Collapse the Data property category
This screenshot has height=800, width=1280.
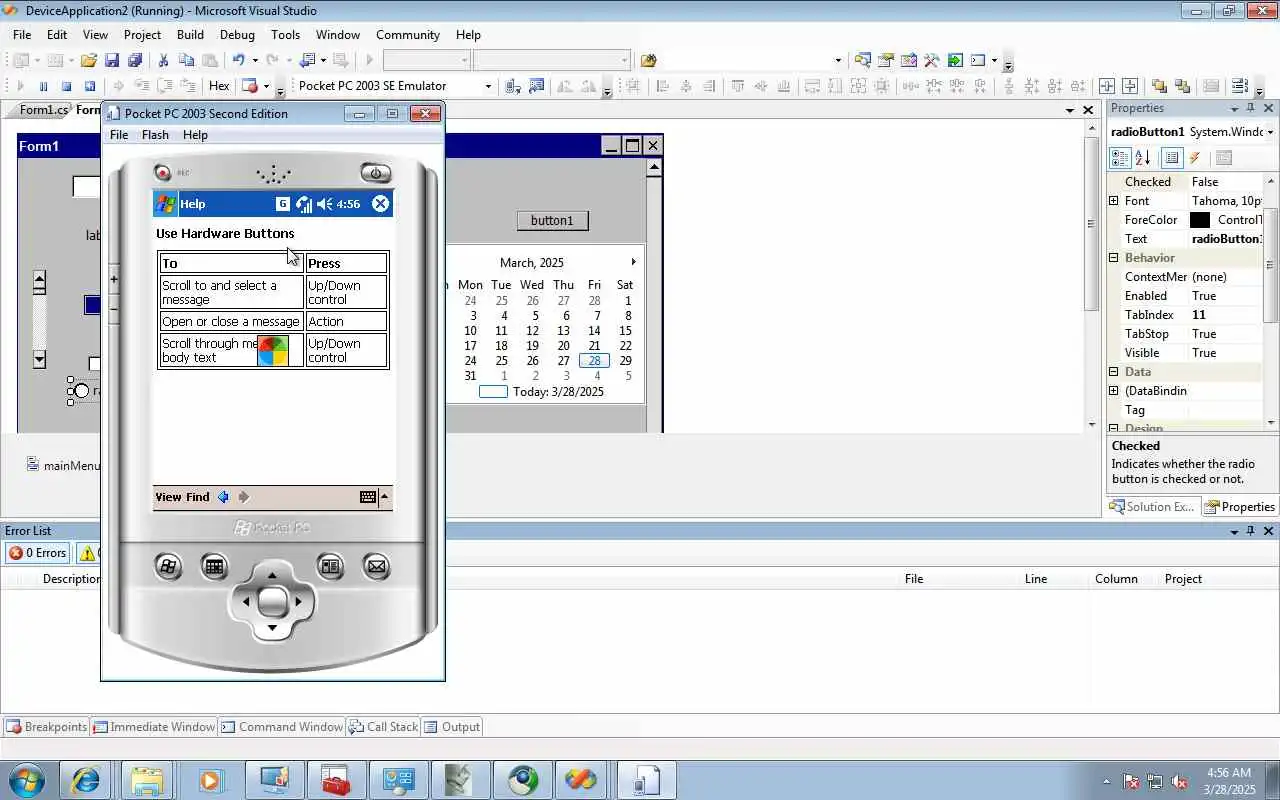(1114, 372)
